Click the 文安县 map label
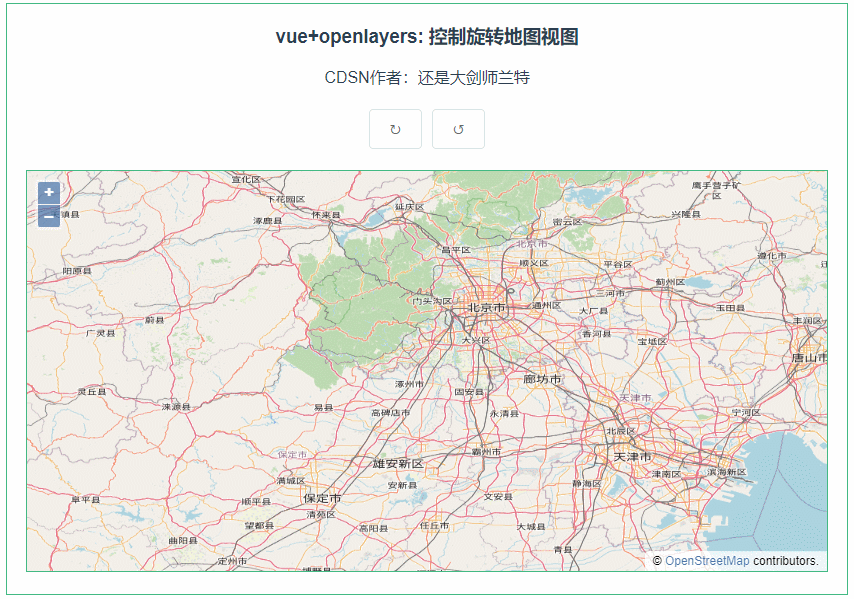Viewport: 854px width, 599px height. [x=498, y=497]
